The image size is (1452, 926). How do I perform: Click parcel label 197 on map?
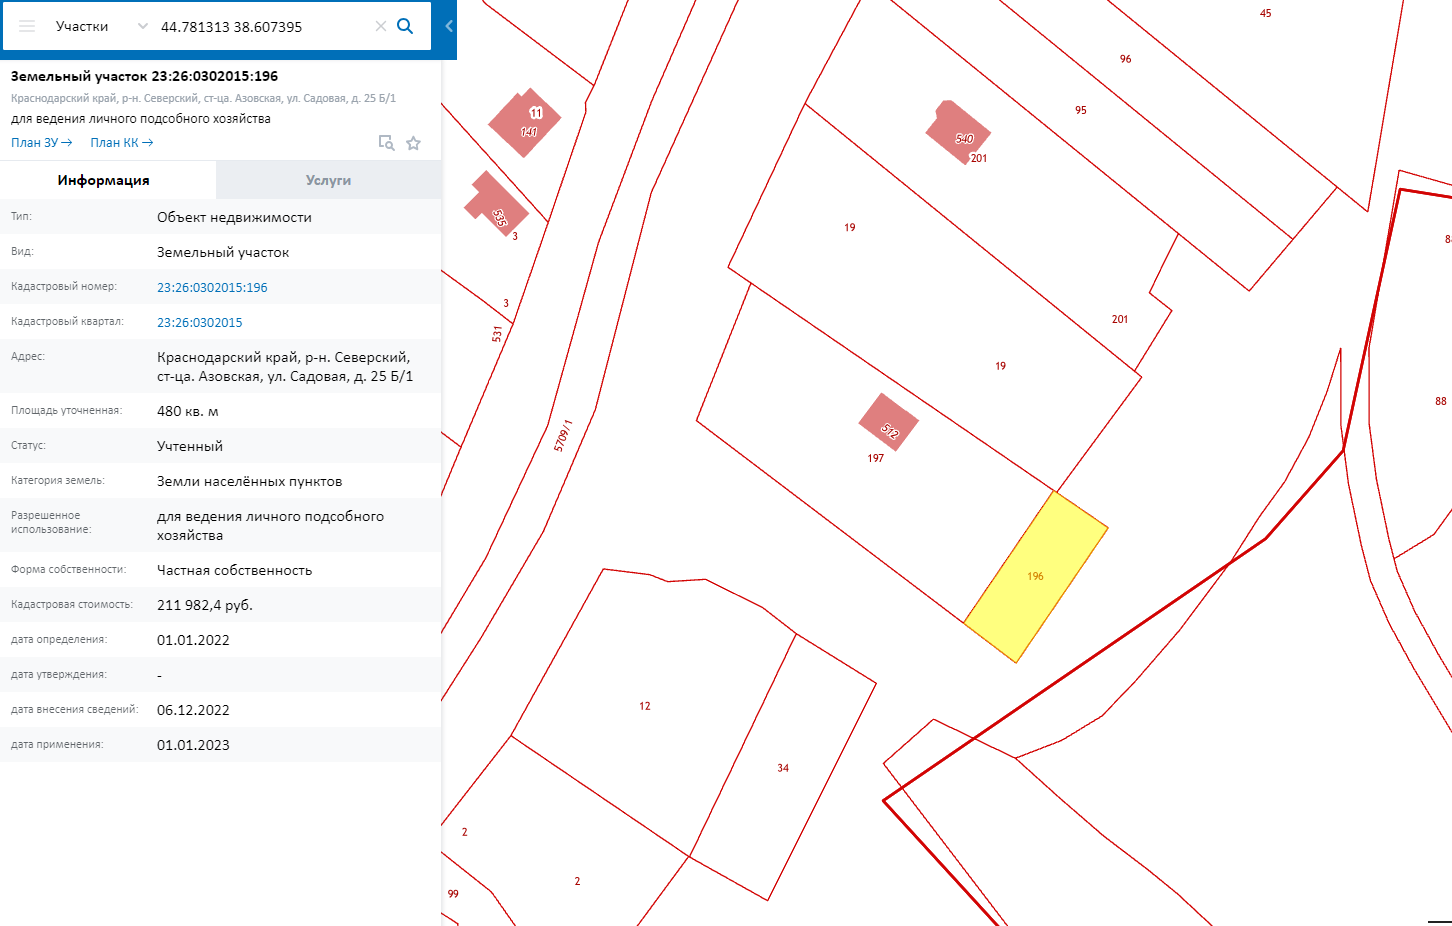pyautogui.click(x=876, y=458)
